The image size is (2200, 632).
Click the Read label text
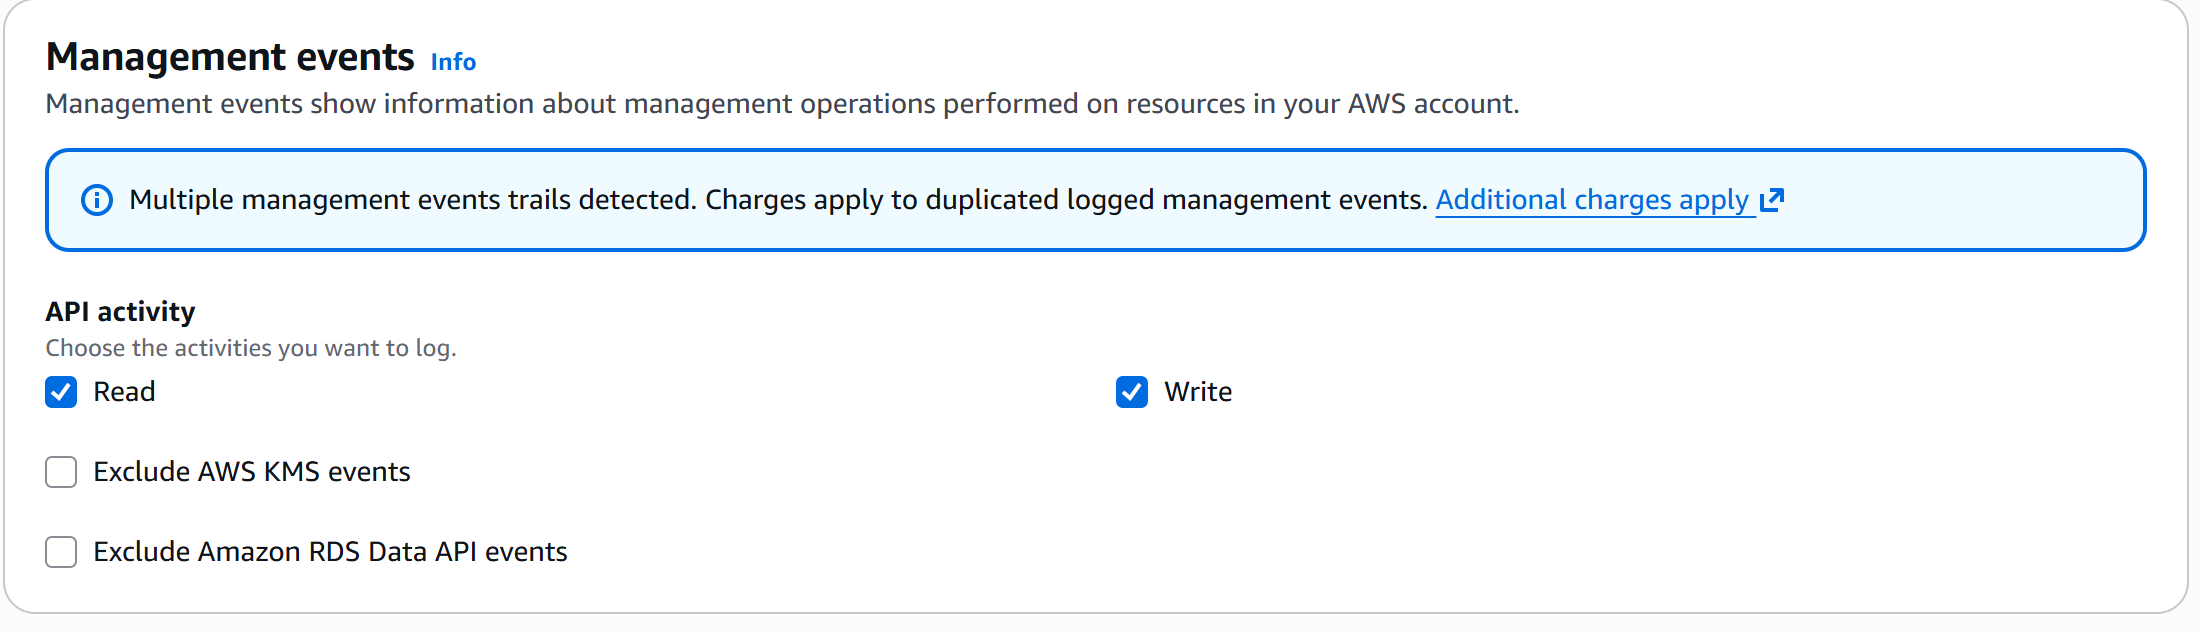pyautogui.click(x=124, y=392)
